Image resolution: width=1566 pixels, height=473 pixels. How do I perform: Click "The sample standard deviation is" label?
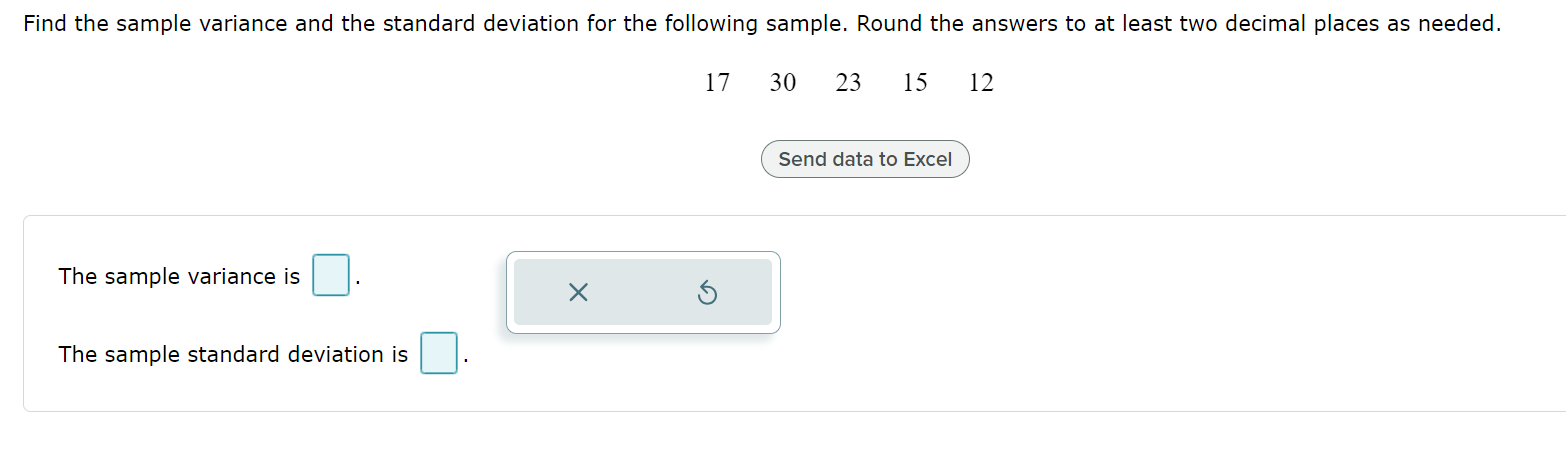pos(233,354)
